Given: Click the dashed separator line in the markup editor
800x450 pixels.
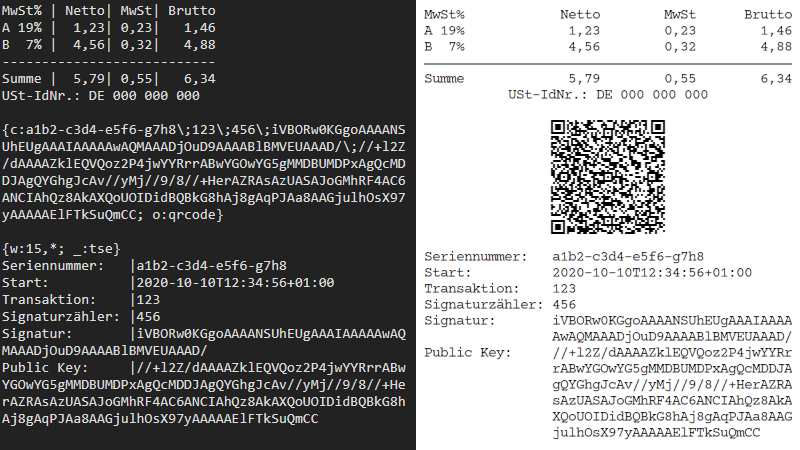Looking at the screenshot, I should tap(108, 62).
